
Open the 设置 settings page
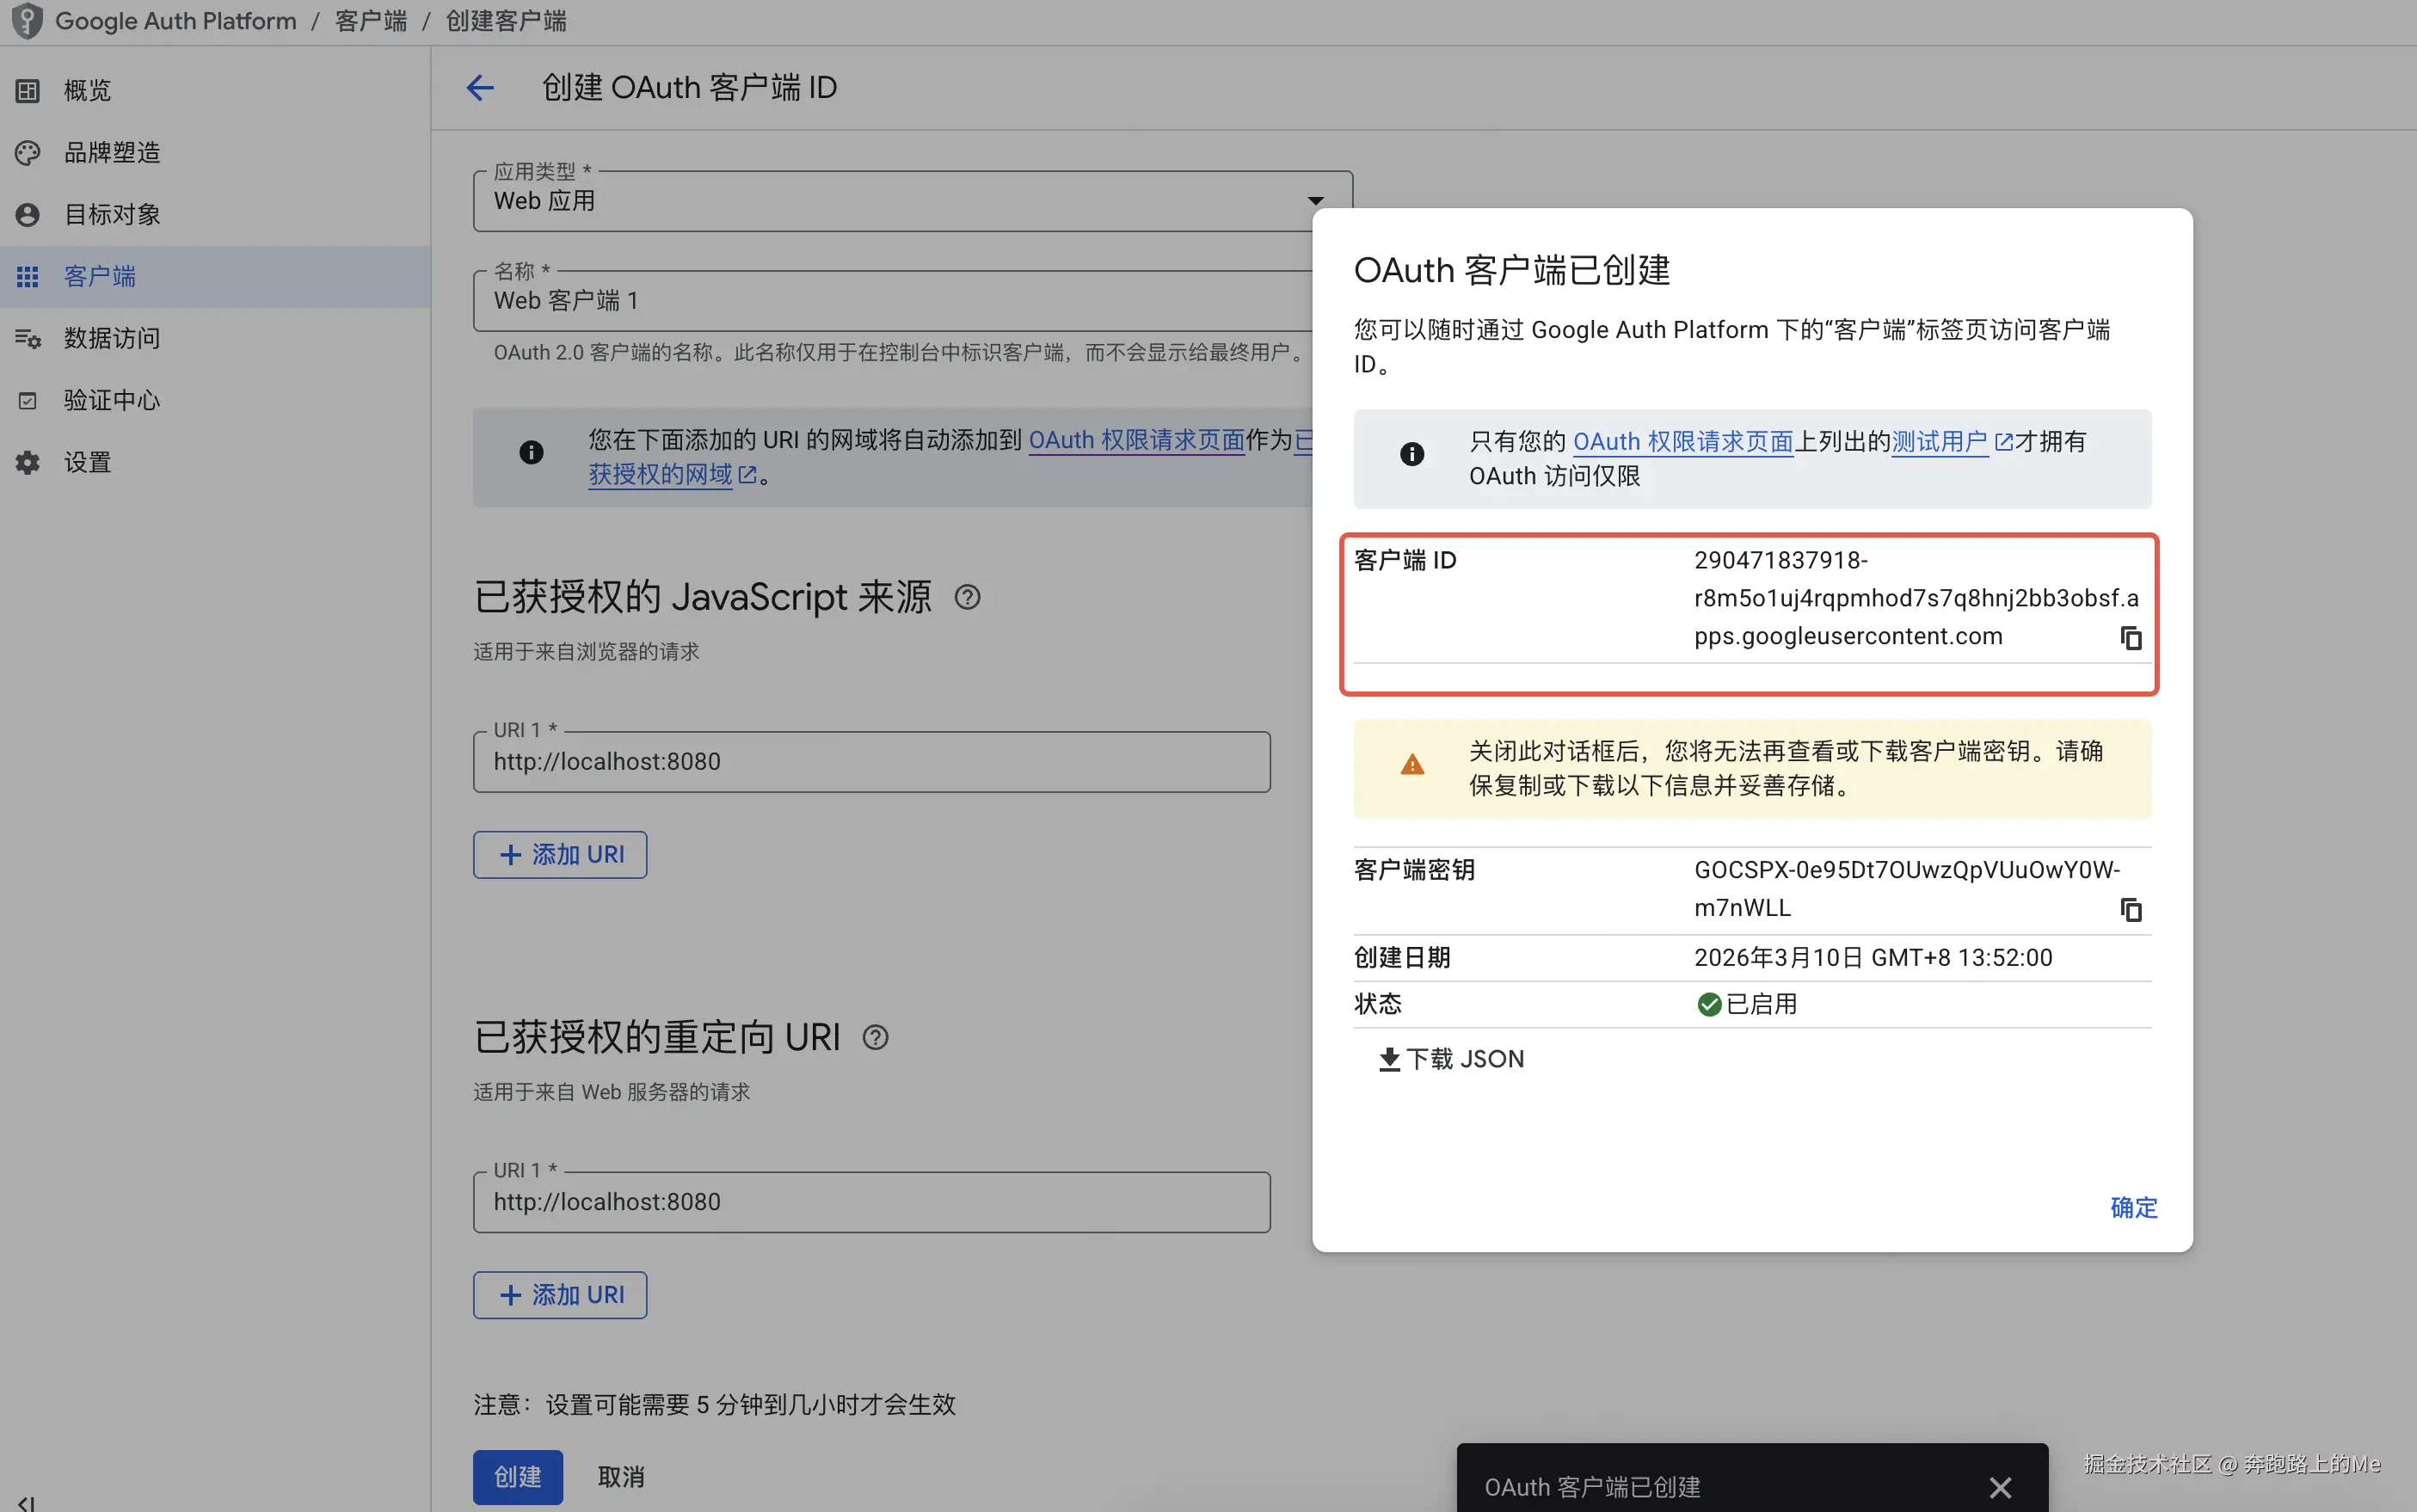tap(87, 462)
